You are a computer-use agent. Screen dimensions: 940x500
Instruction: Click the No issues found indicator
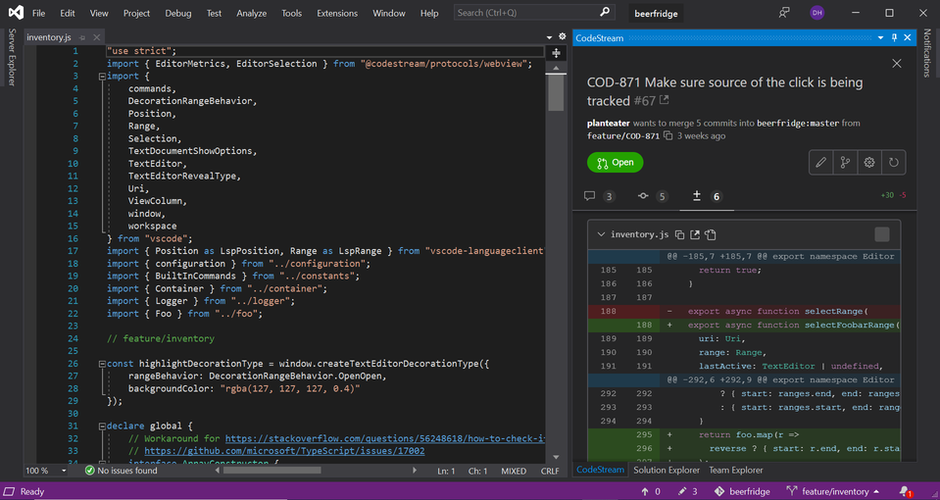click(121, 471)
